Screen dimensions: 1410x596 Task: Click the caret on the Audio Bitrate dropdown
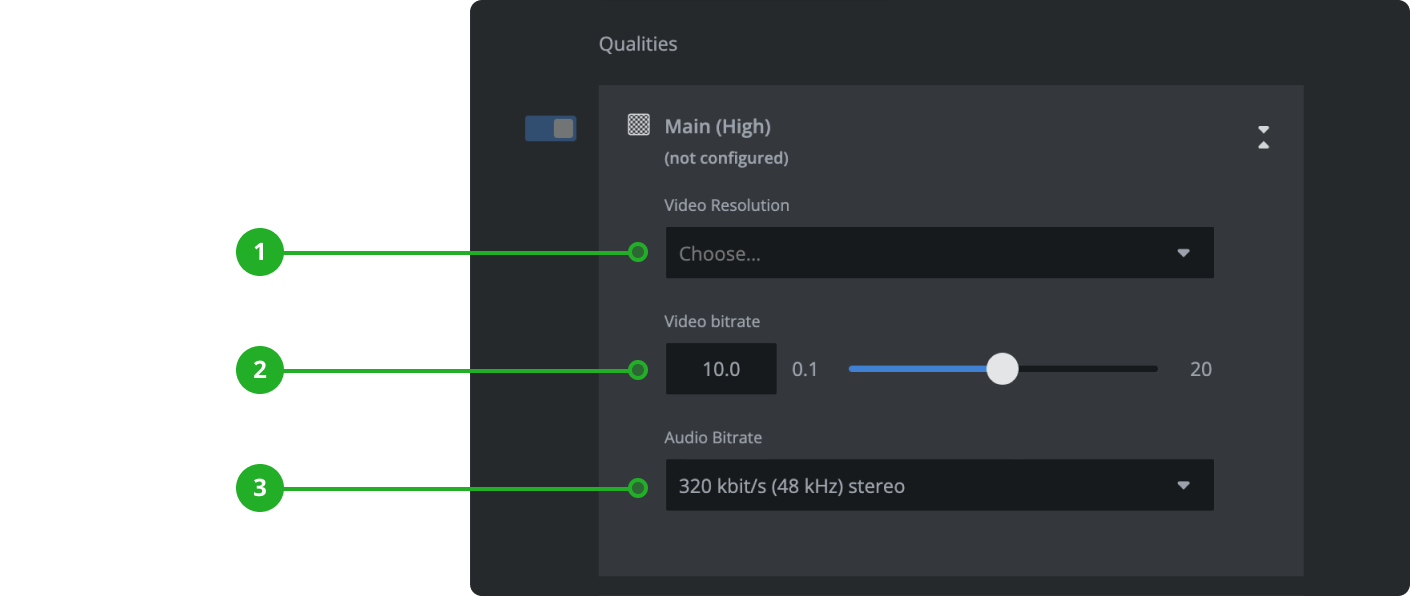pos(1184,485)
